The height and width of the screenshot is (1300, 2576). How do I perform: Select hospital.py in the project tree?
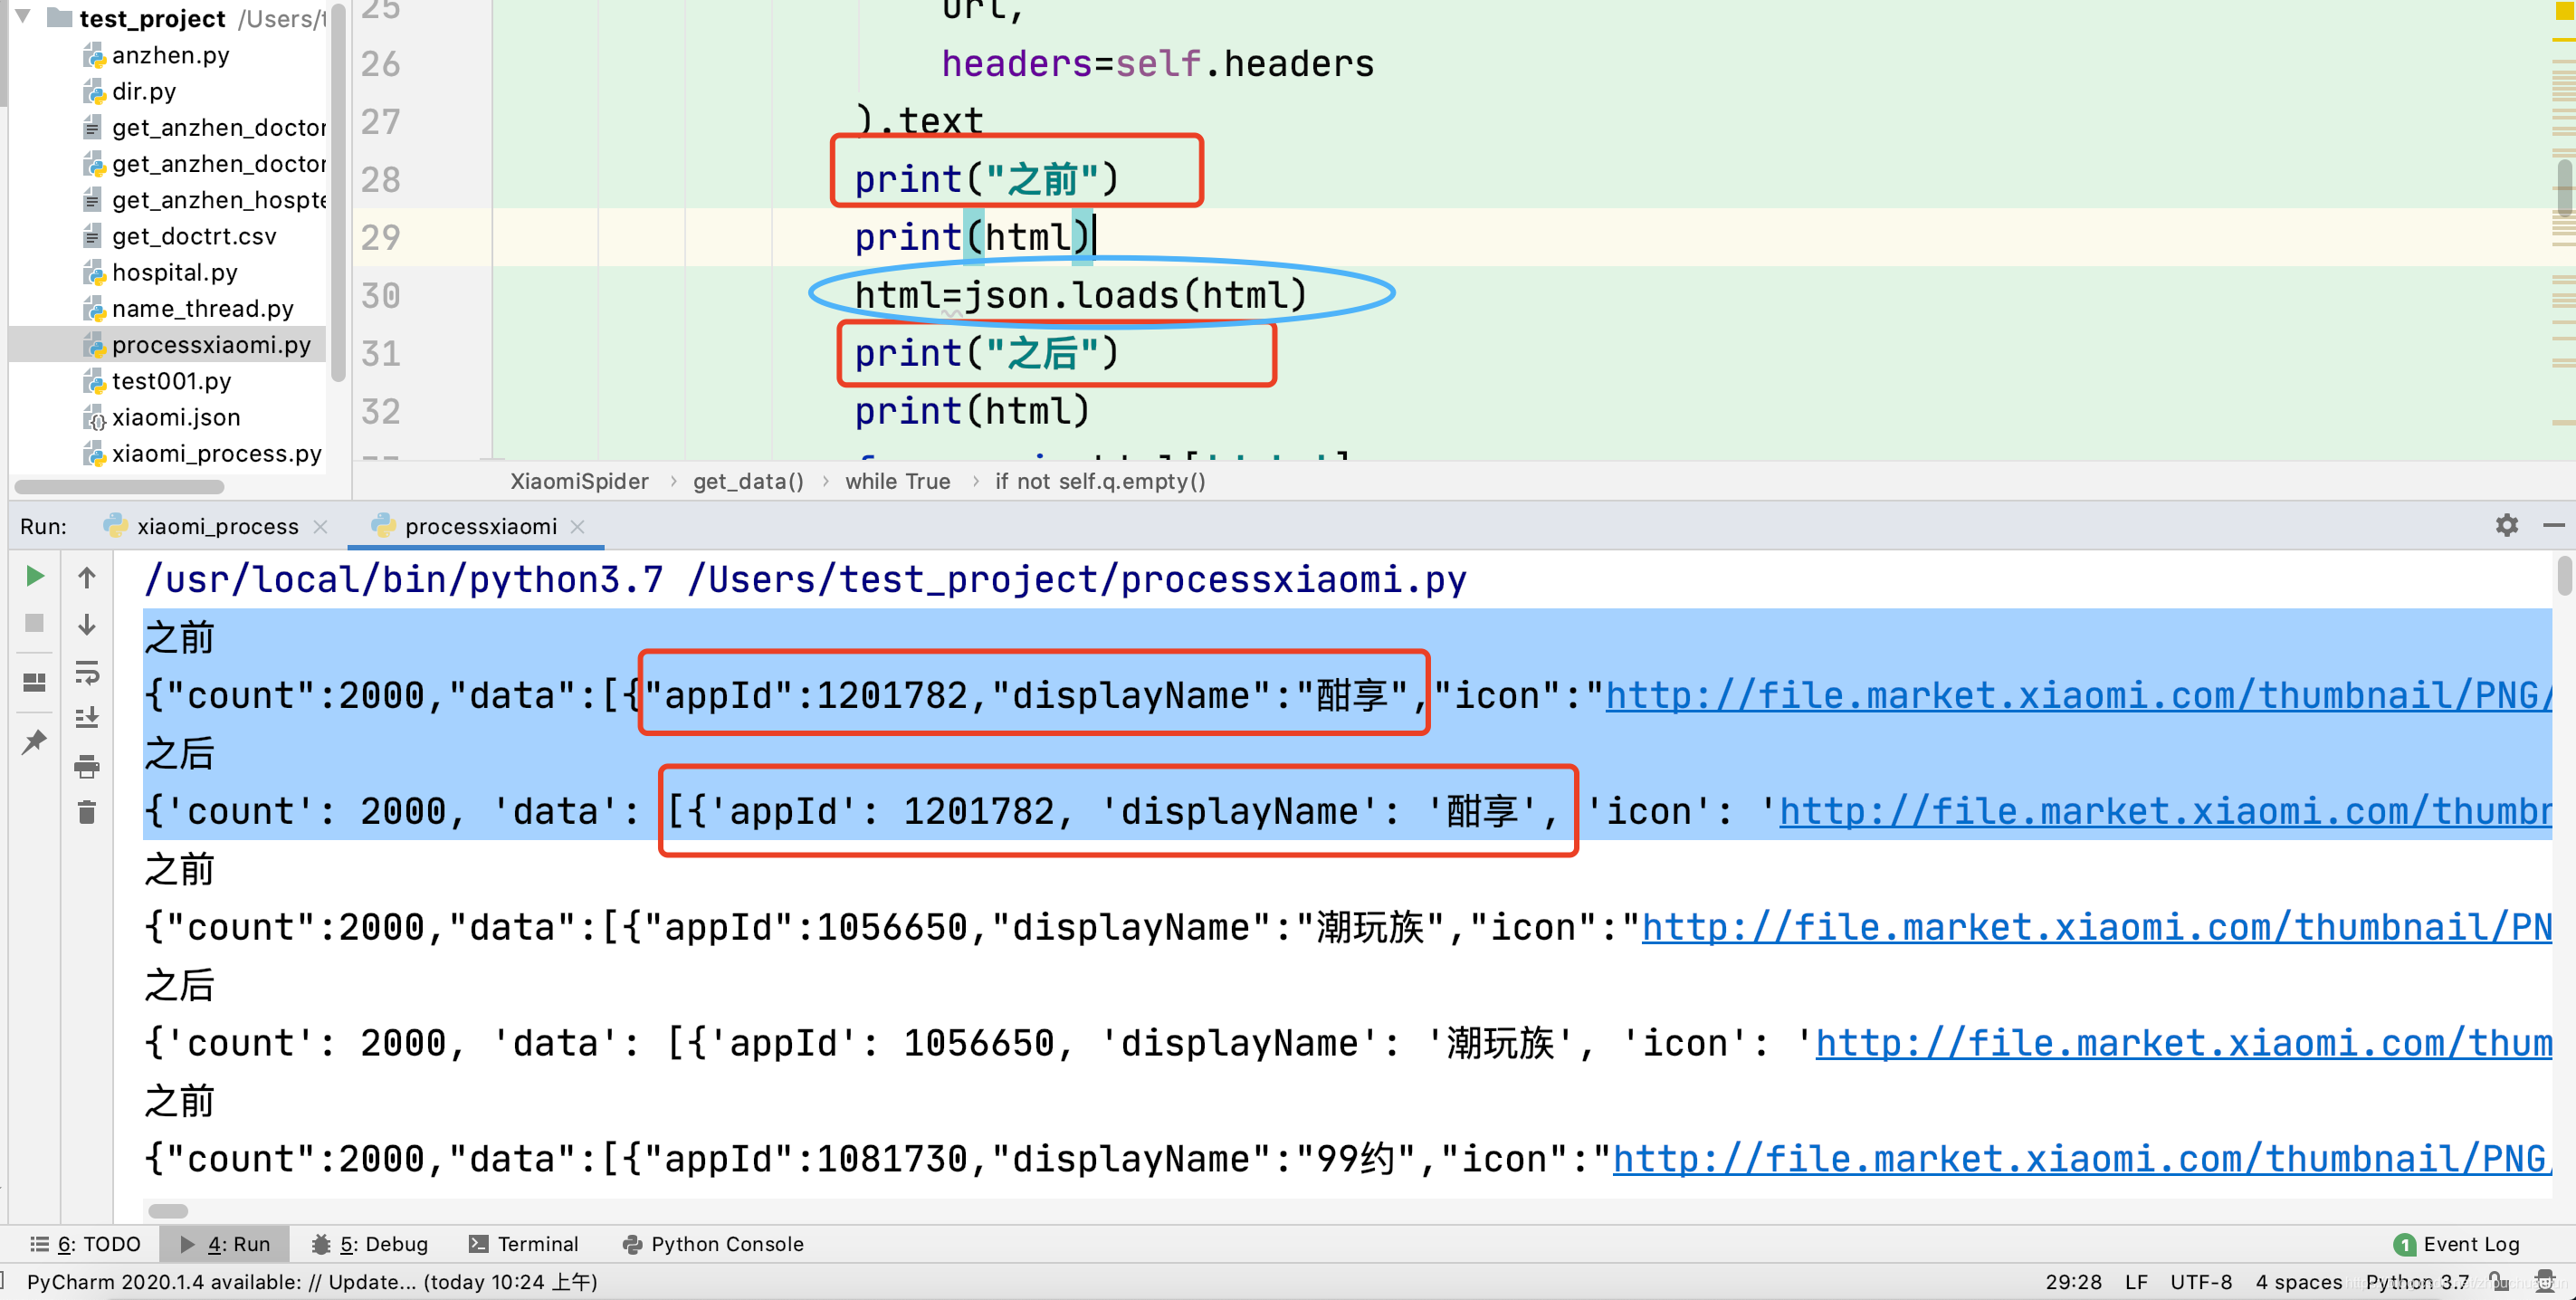click(176, 272)
